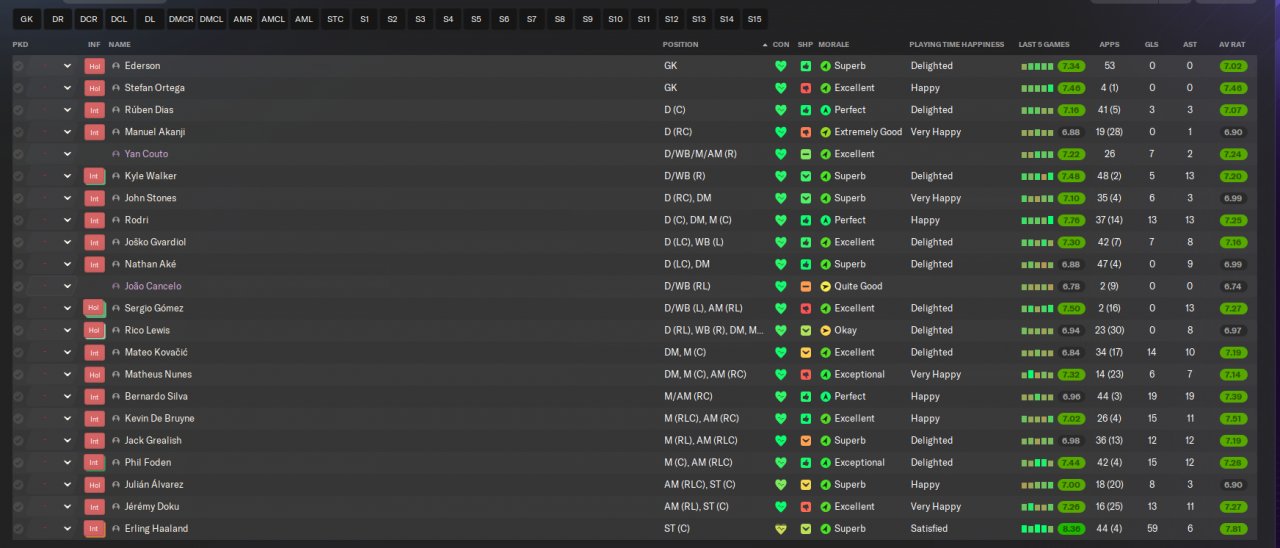Click Haaland's last 5 games form bars
The height and width of the screenshot is (548, 1280).
pyautogui.click(x=1037, y=528)
